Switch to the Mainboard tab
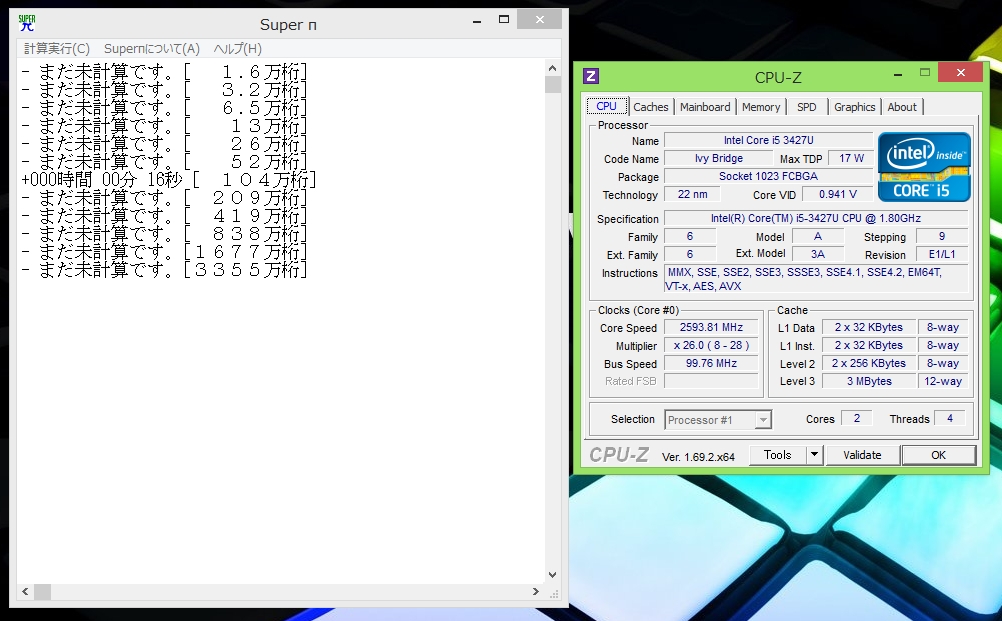This screenshot has width=1002, height=621. tap(705, 107)
